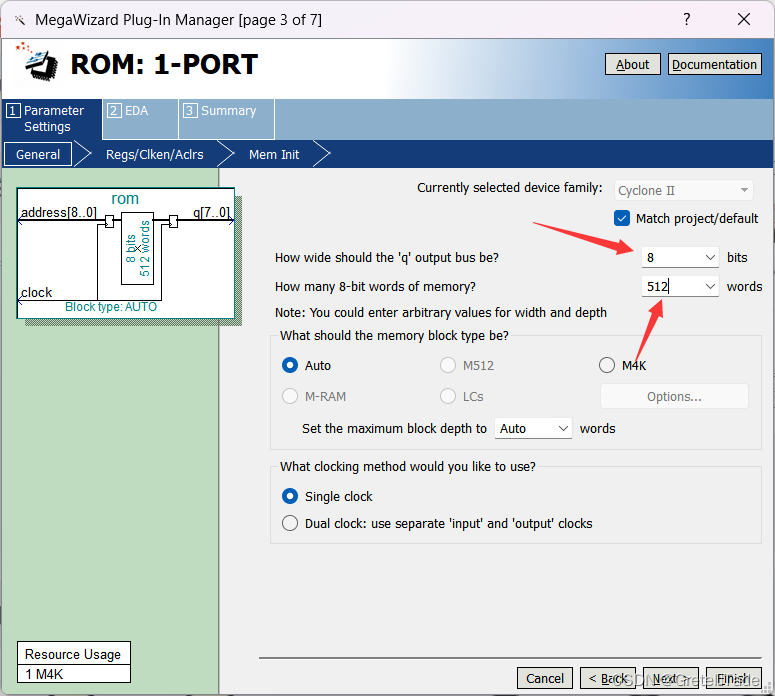
Task: Choose Dual clock separate input/output clocks
Action: coord(290,523)
